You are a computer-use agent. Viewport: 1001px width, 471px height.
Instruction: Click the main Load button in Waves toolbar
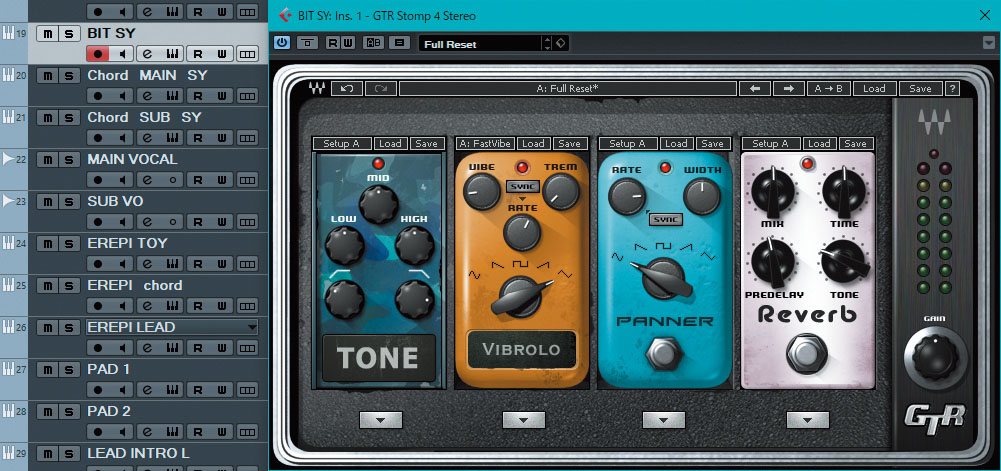point(874,89)
